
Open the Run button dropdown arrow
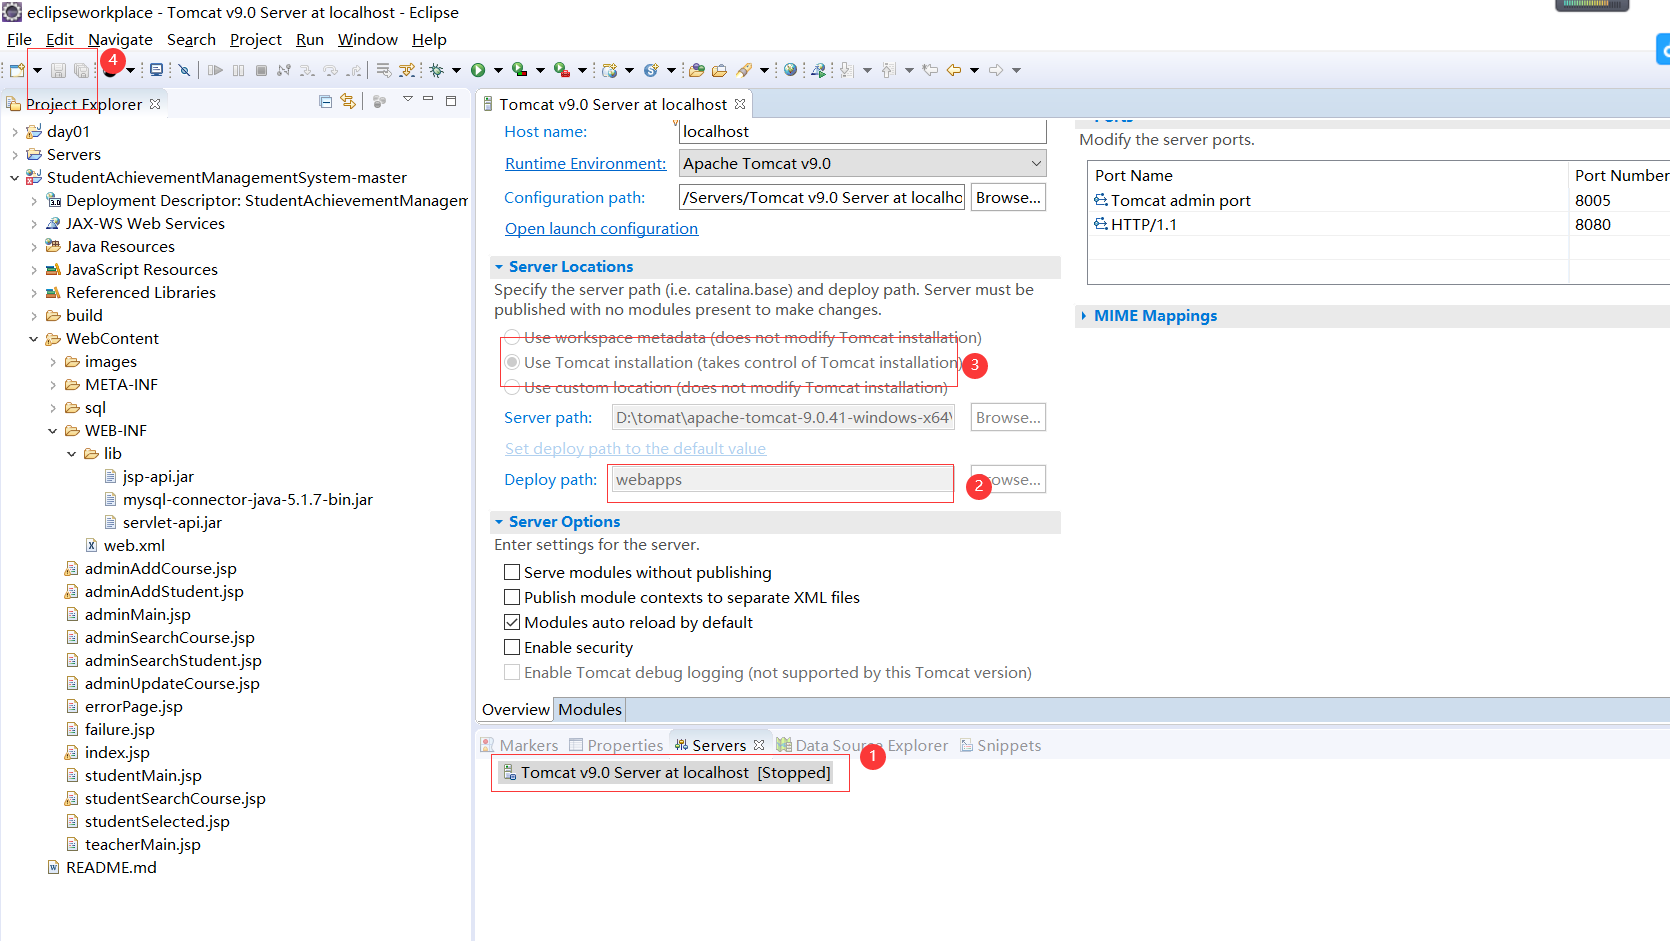click(498, 70)
